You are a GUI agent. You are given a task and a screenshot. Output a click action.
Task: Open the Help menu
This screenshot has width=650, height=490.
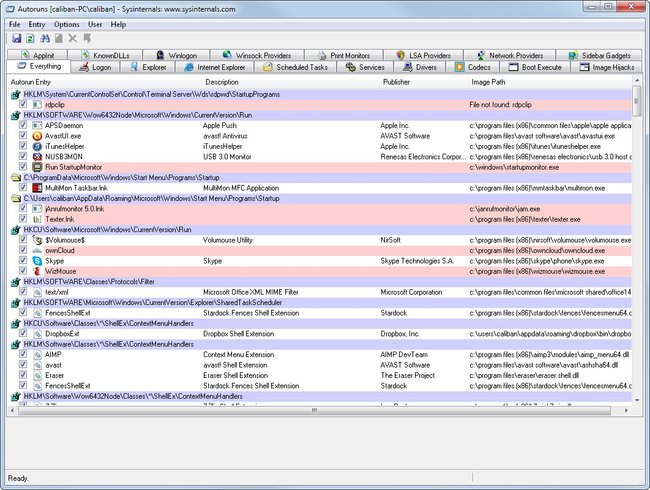(118, 24)
